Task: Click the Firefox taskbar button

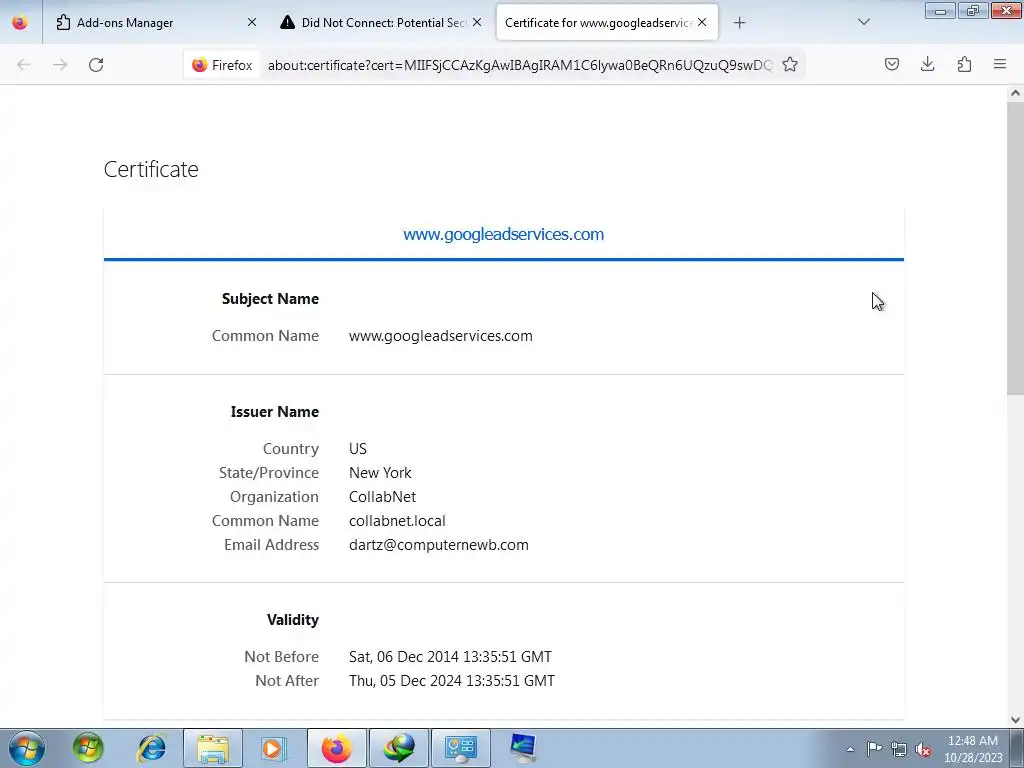Action: click(x=336, y=748)
